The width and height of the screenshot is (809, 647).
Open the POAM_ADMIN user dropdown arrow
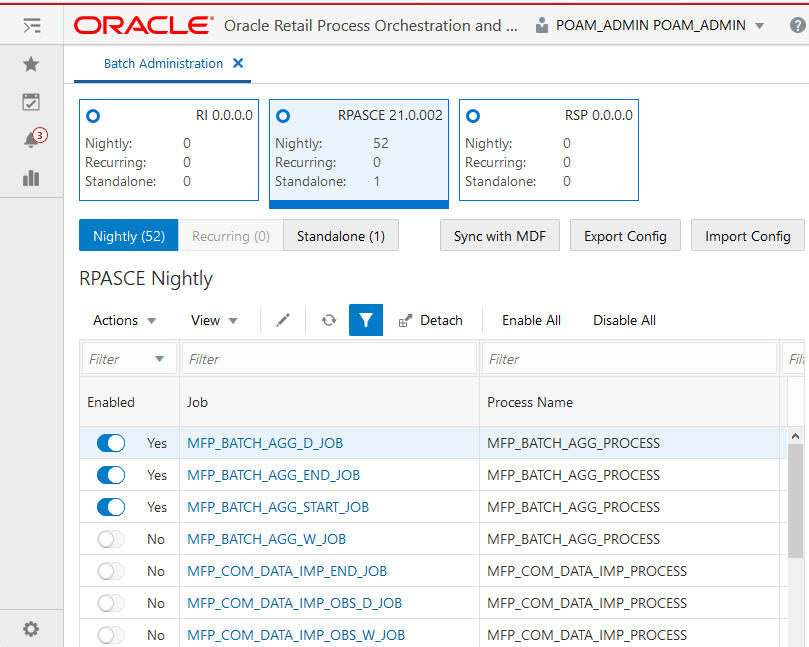[x=759, y=25]
